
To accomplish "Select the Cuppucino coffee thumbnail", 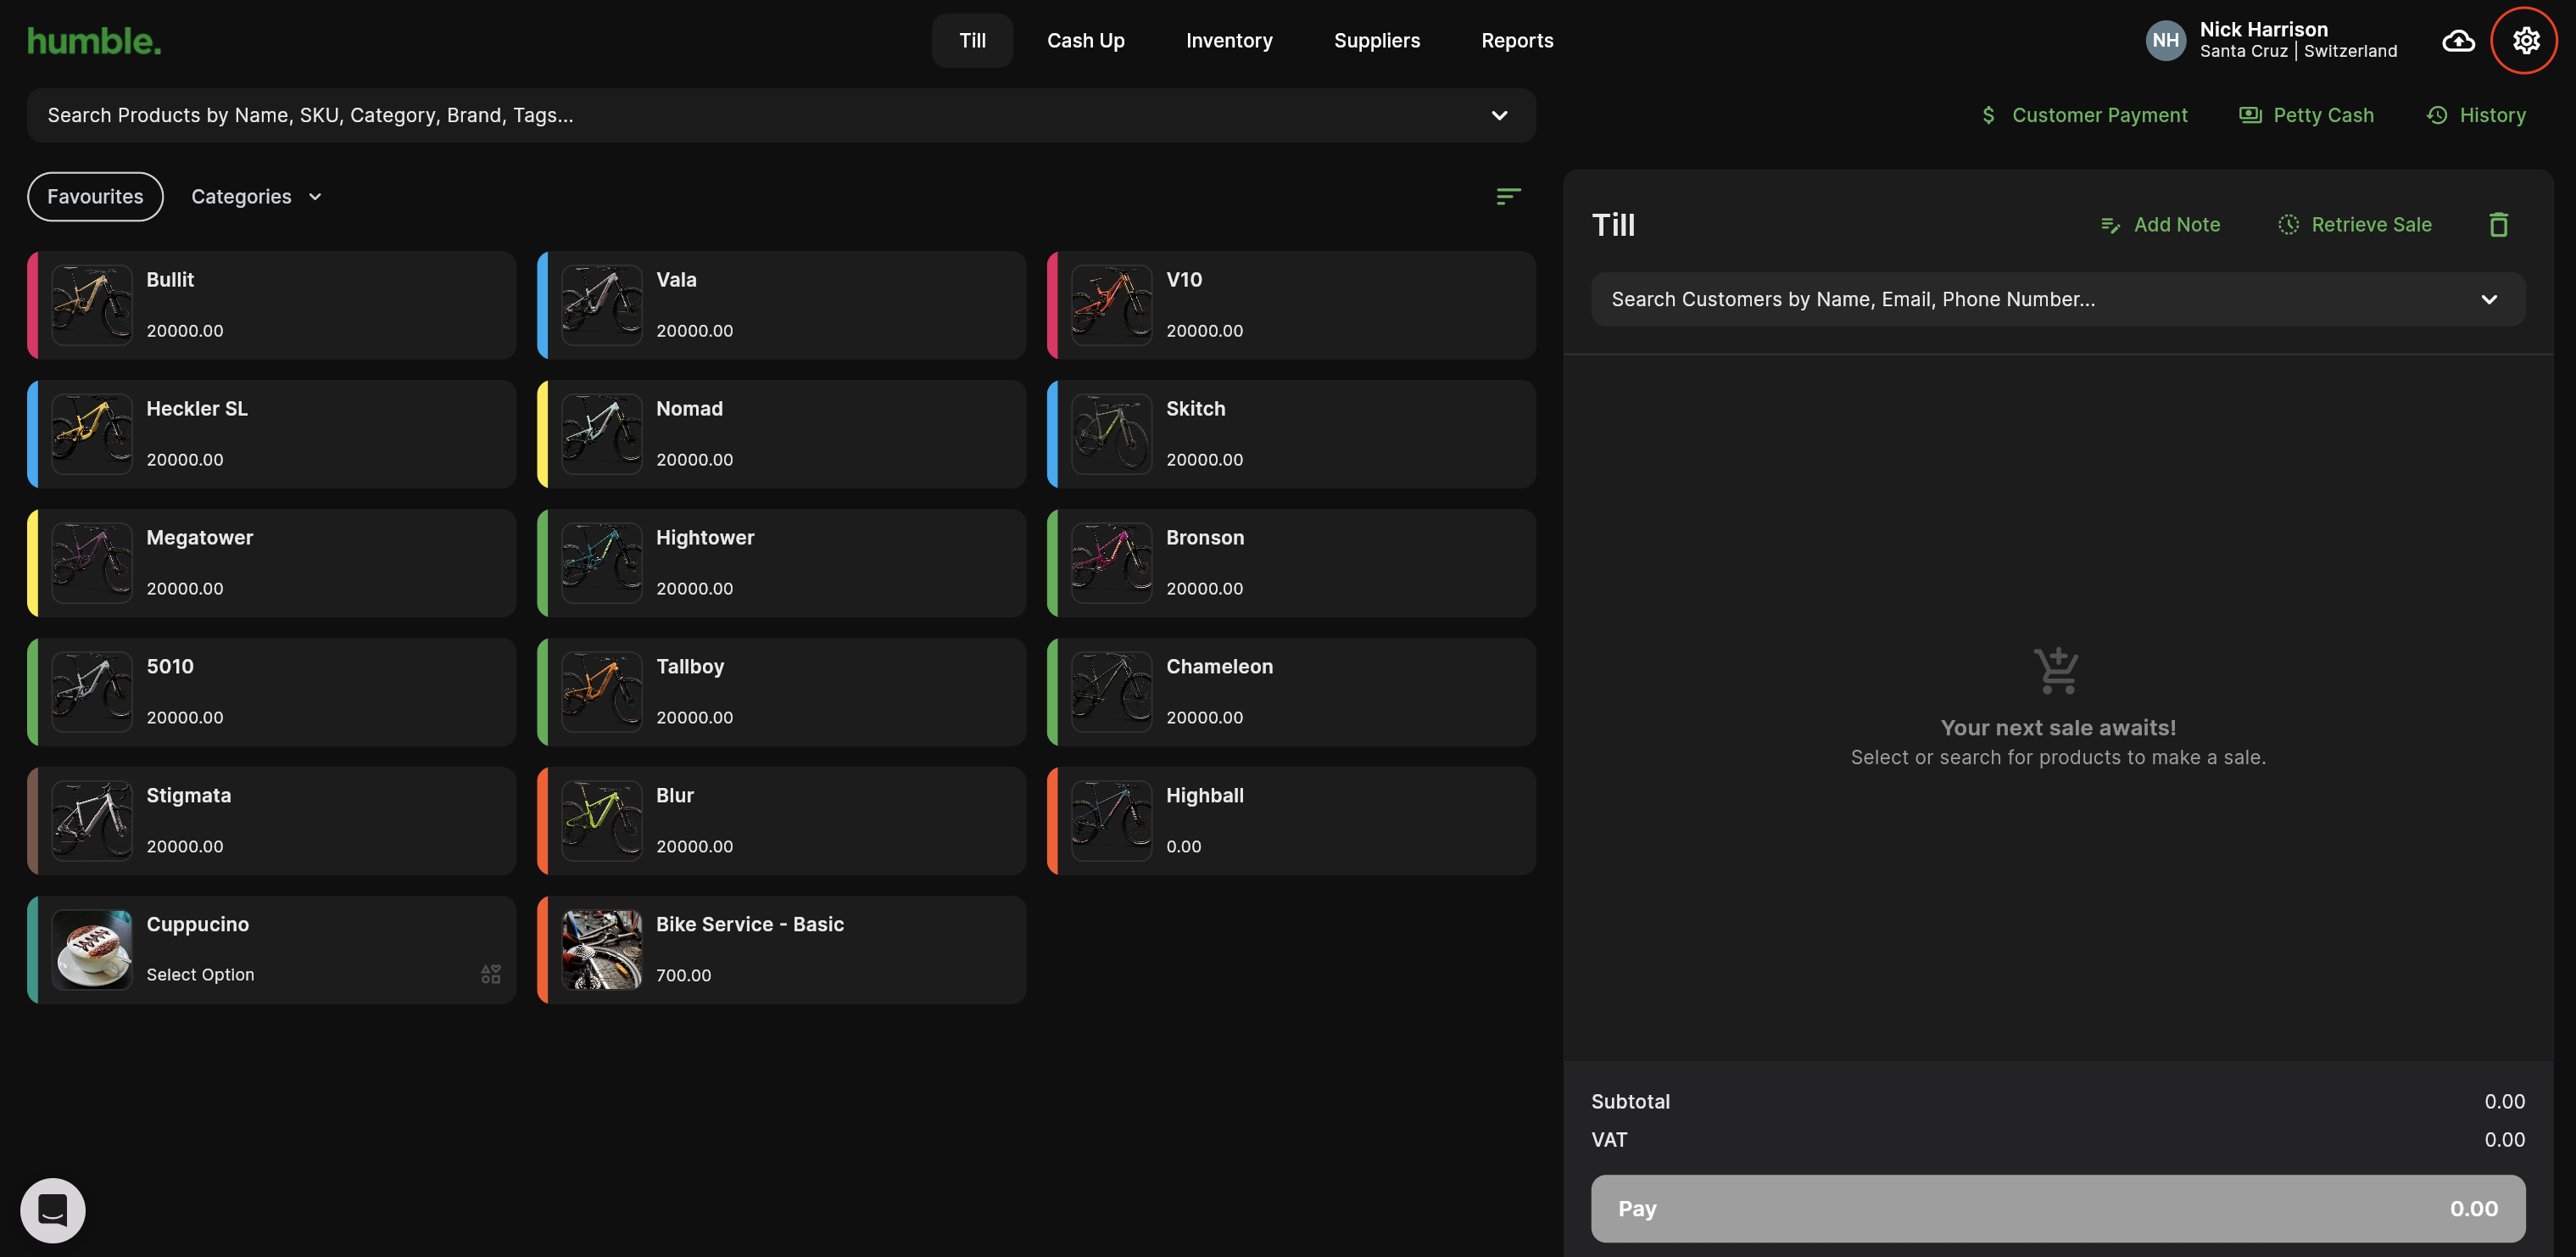I will (92, 949).
